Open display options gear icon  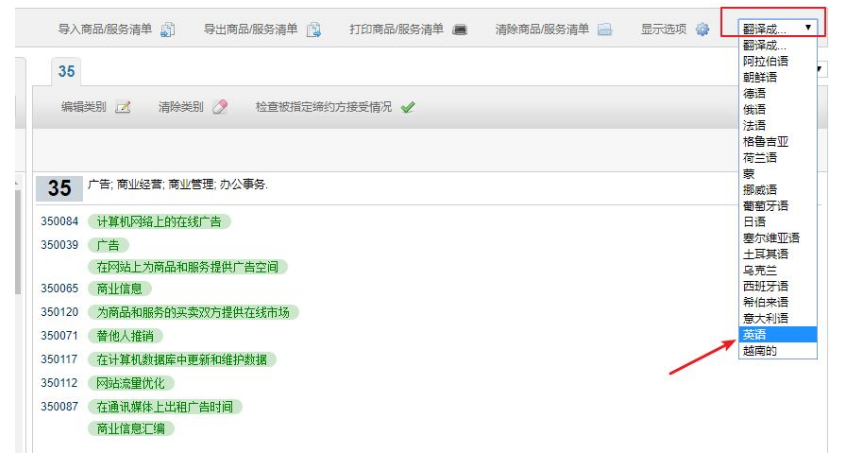[702, 29]
